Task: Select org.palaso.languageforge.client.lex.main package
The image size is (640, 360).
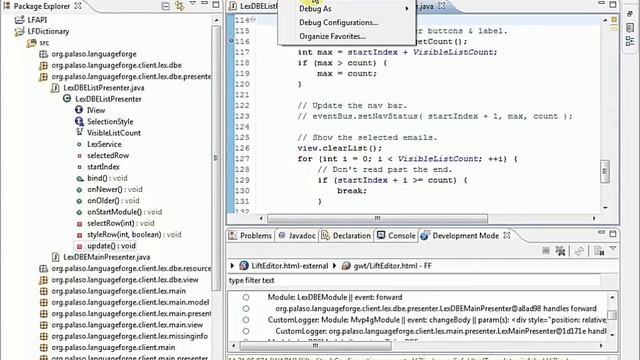Action: pos(118,291)
